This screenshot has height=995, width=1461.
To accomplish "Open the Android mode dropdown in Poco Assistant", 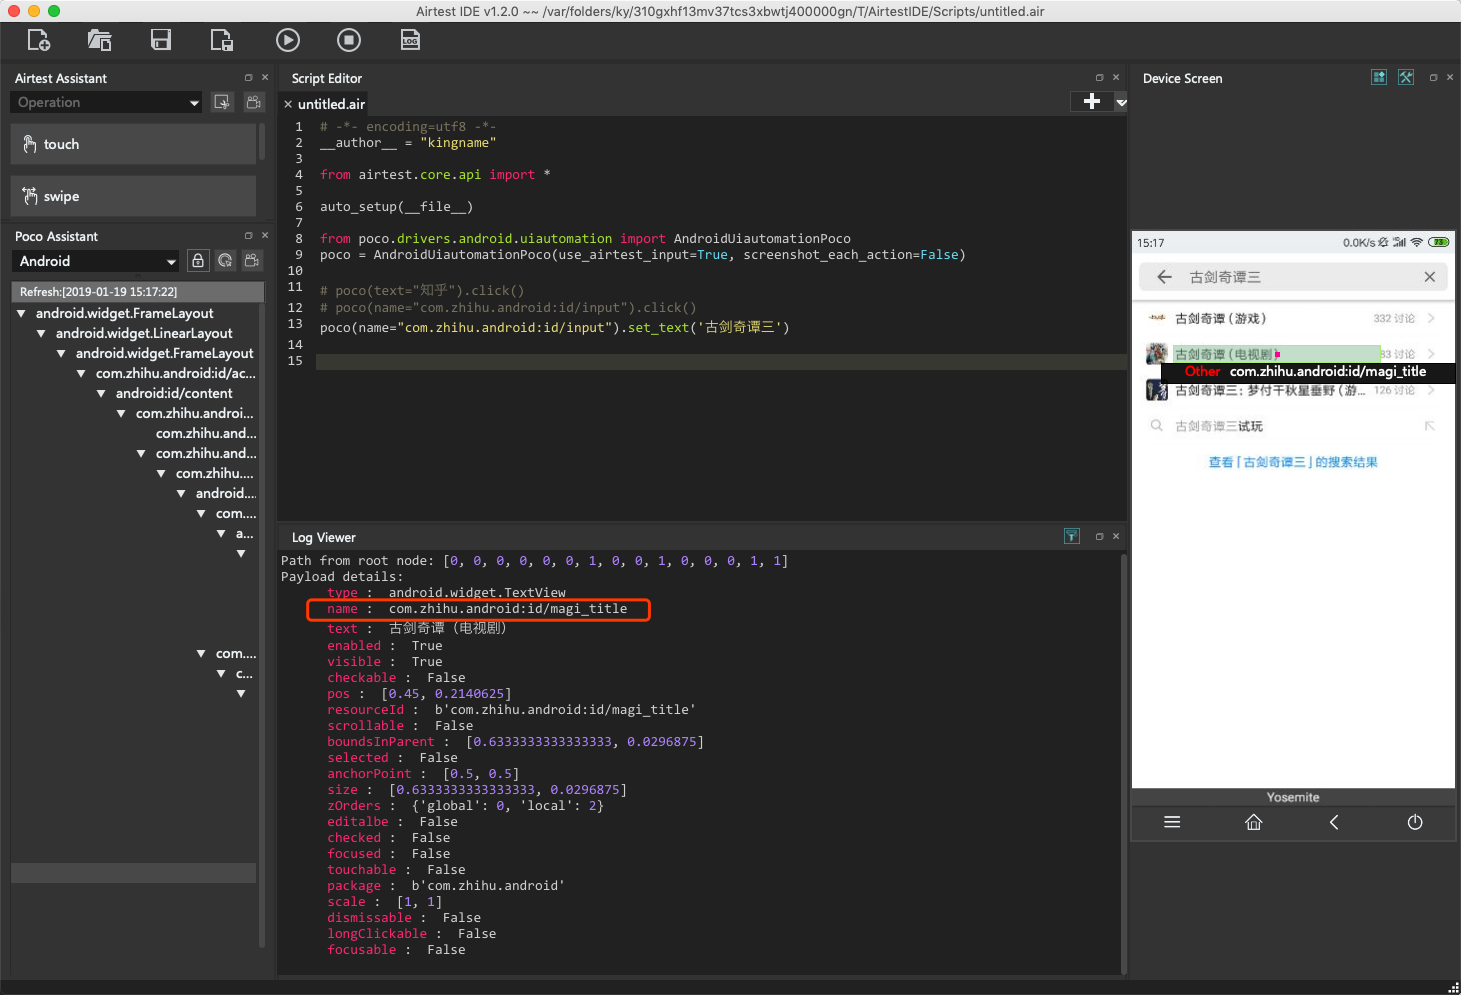I will click(x=96, y=261).
